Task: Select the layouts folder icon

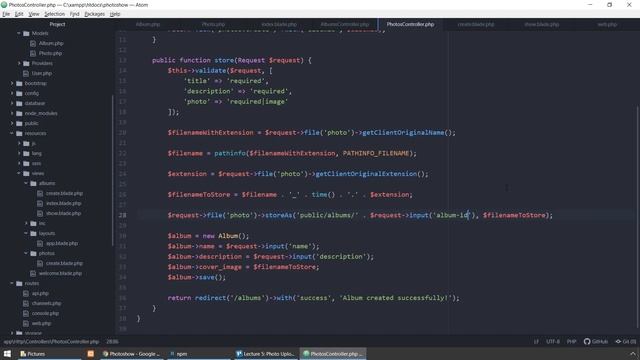Action: [x=33, y=233]
